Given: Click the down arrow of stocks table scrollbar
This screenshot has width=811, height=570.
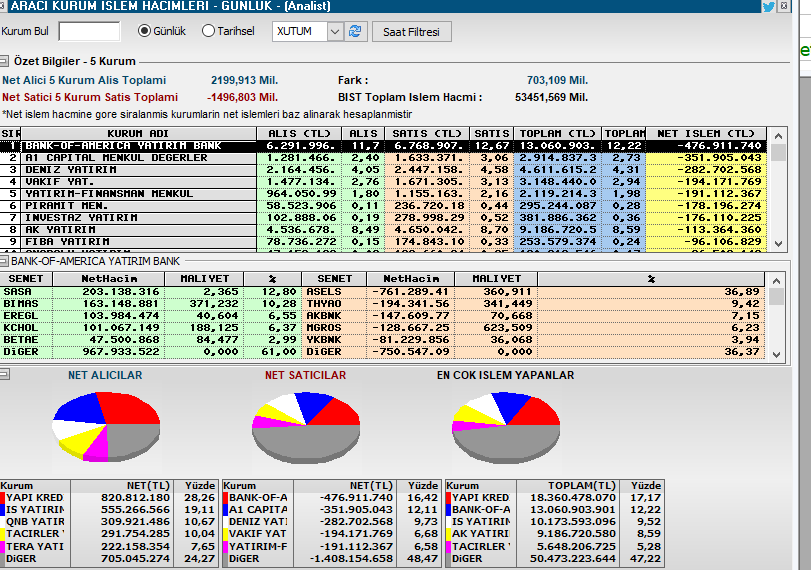Looking at the screenshot, I should 776,354.
